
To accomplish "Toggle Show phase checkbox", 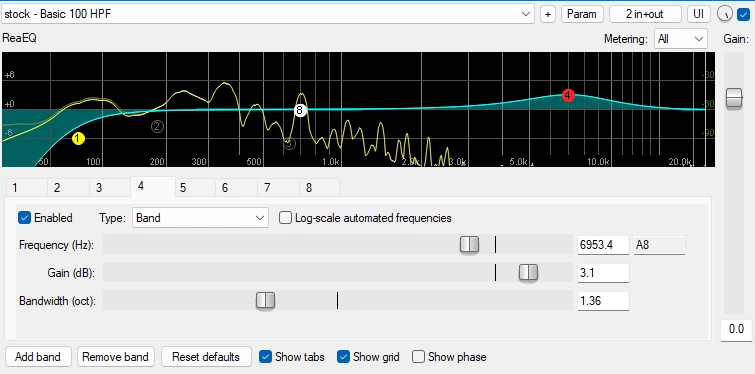I will point(418,357).
